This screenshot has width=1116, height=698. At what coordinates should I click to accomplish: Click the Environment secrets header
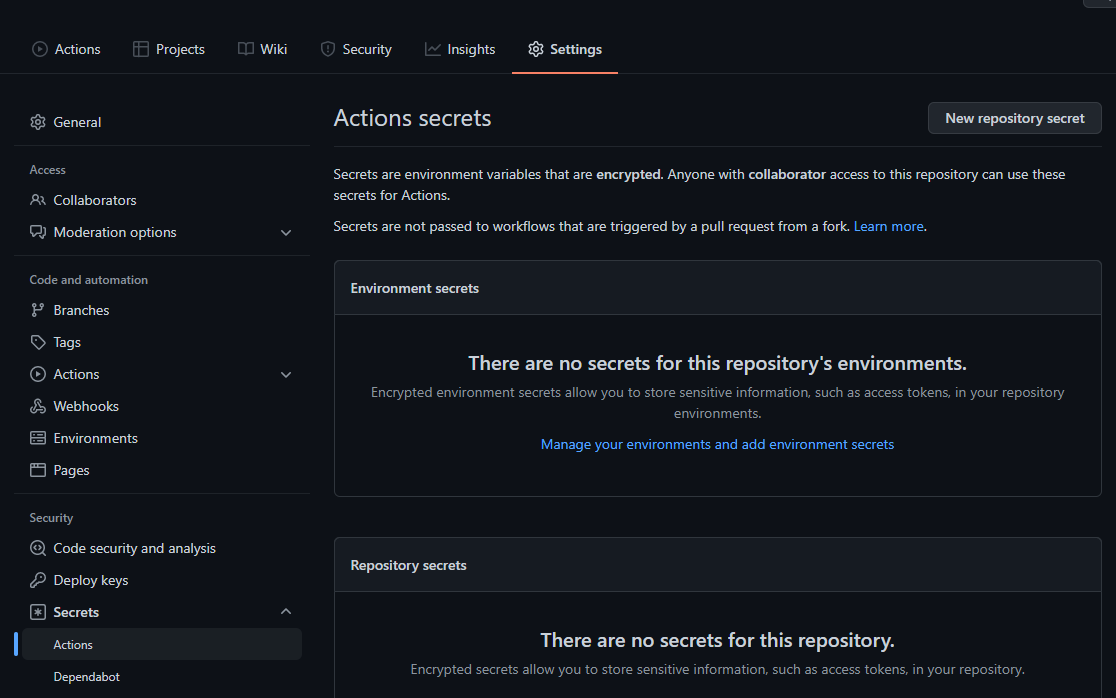pyautogui.click(x=414, y=288)
